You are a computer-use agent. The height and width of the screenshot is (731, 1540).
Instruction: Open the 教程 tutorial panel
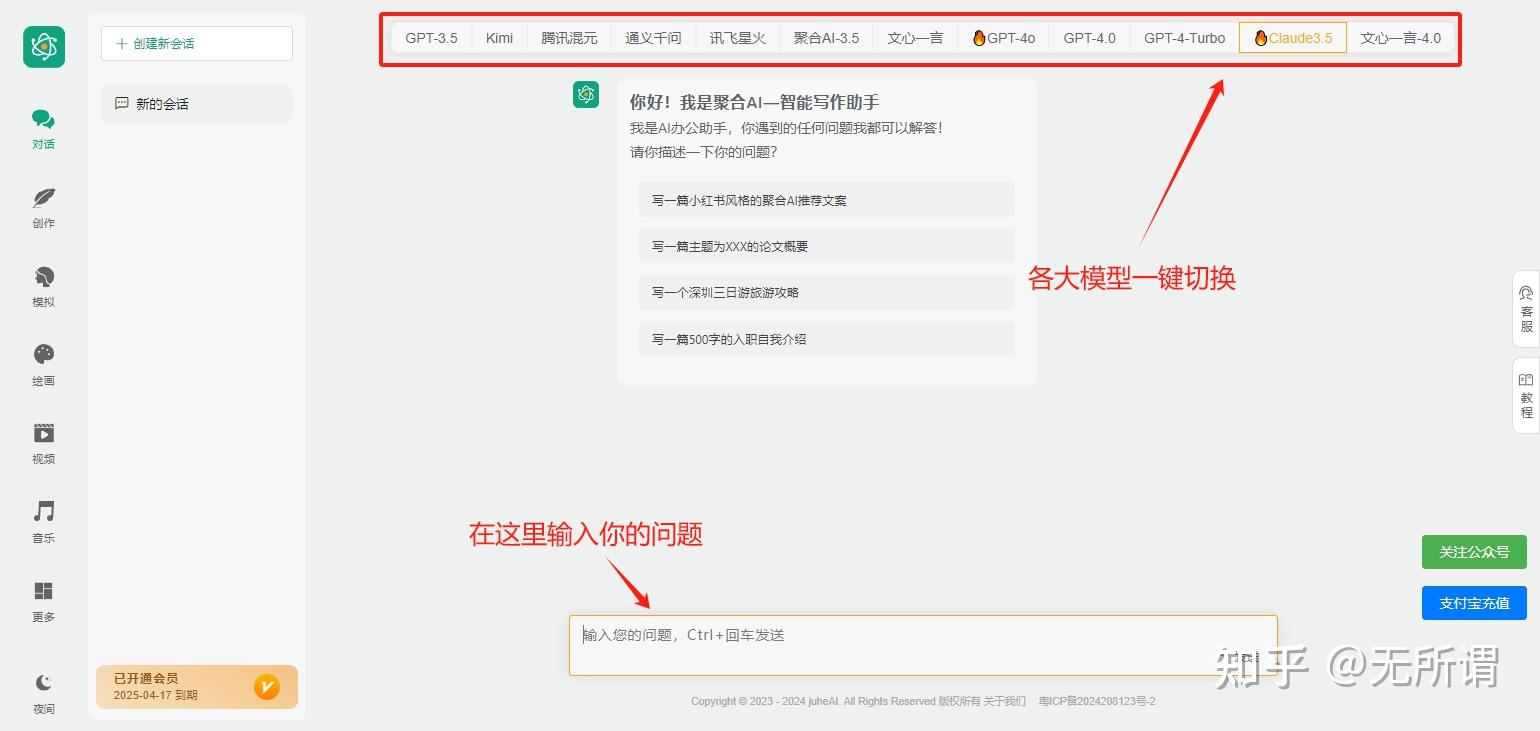tap(1525, 393)
